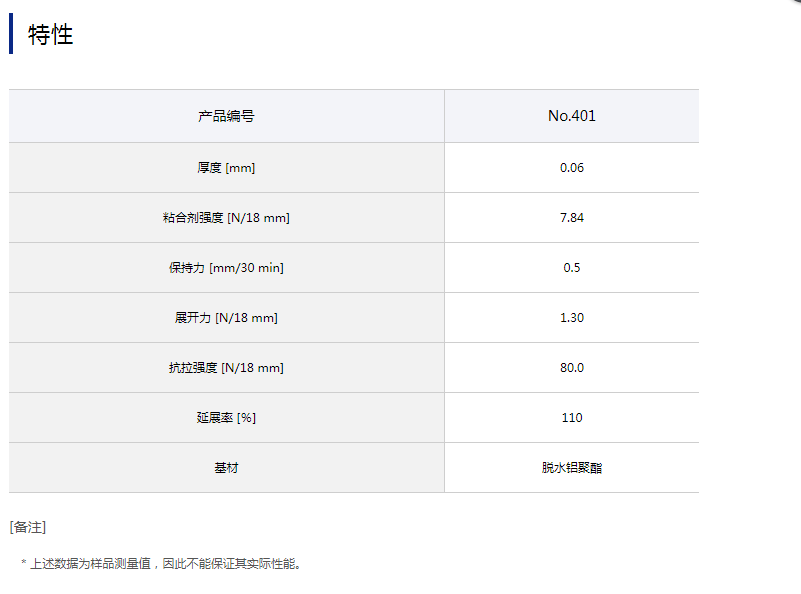The image size is (801, 594).
Task: Select the 产品编号 header cell
Action: (226, 116)
